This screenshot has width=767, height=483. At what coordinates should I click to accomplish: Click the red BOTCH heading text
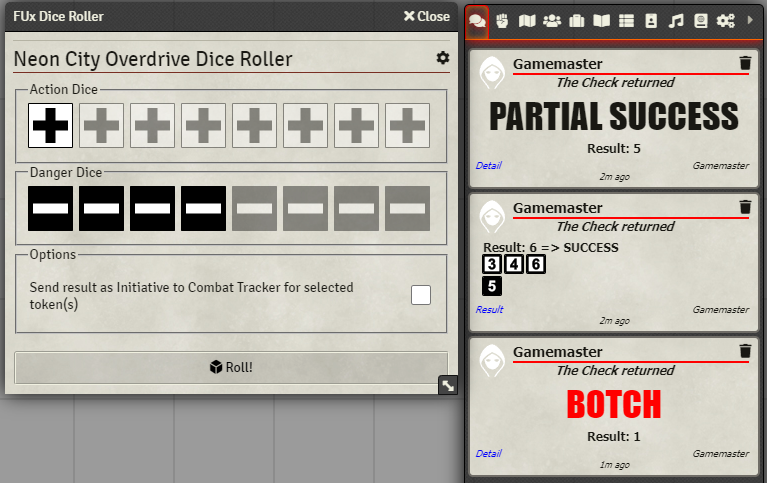click(614, 404)
